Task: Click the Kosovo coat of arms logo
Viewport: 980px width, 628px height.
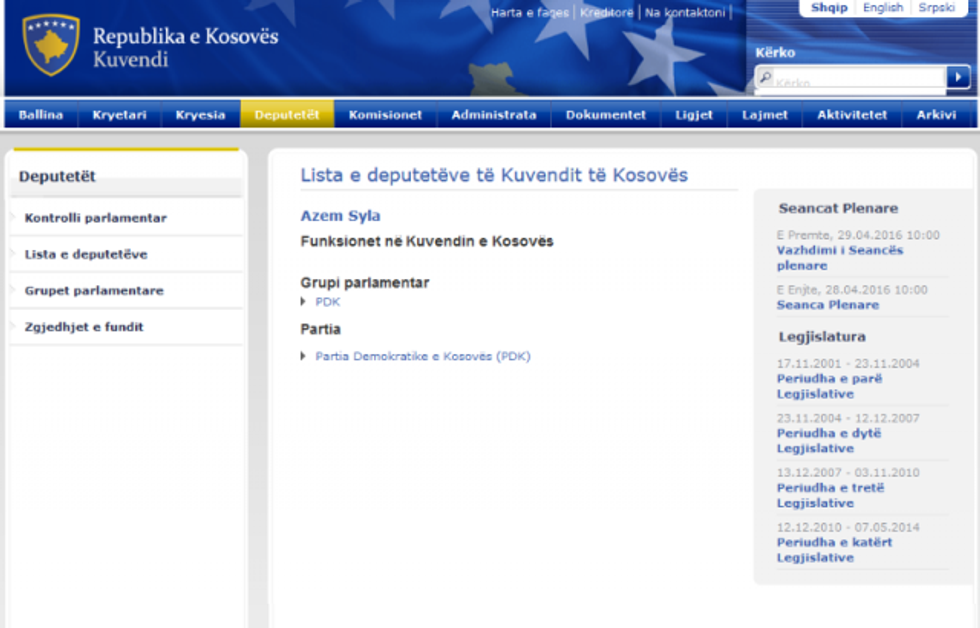Action: [x=50, y=45]
